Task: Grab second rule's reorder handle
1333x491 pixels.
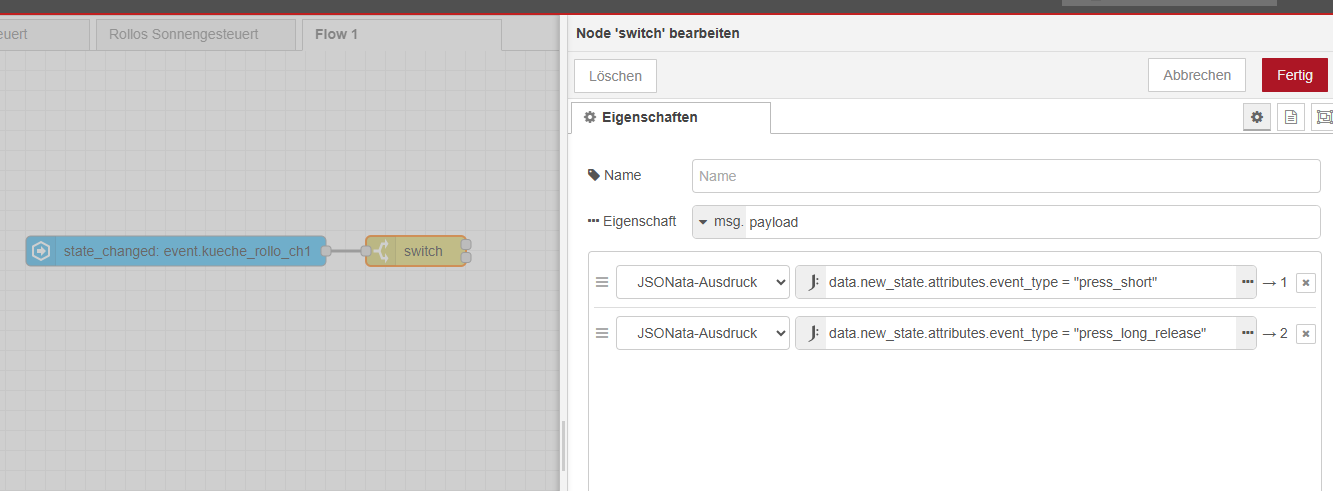Action: click(x=602, y=334)
